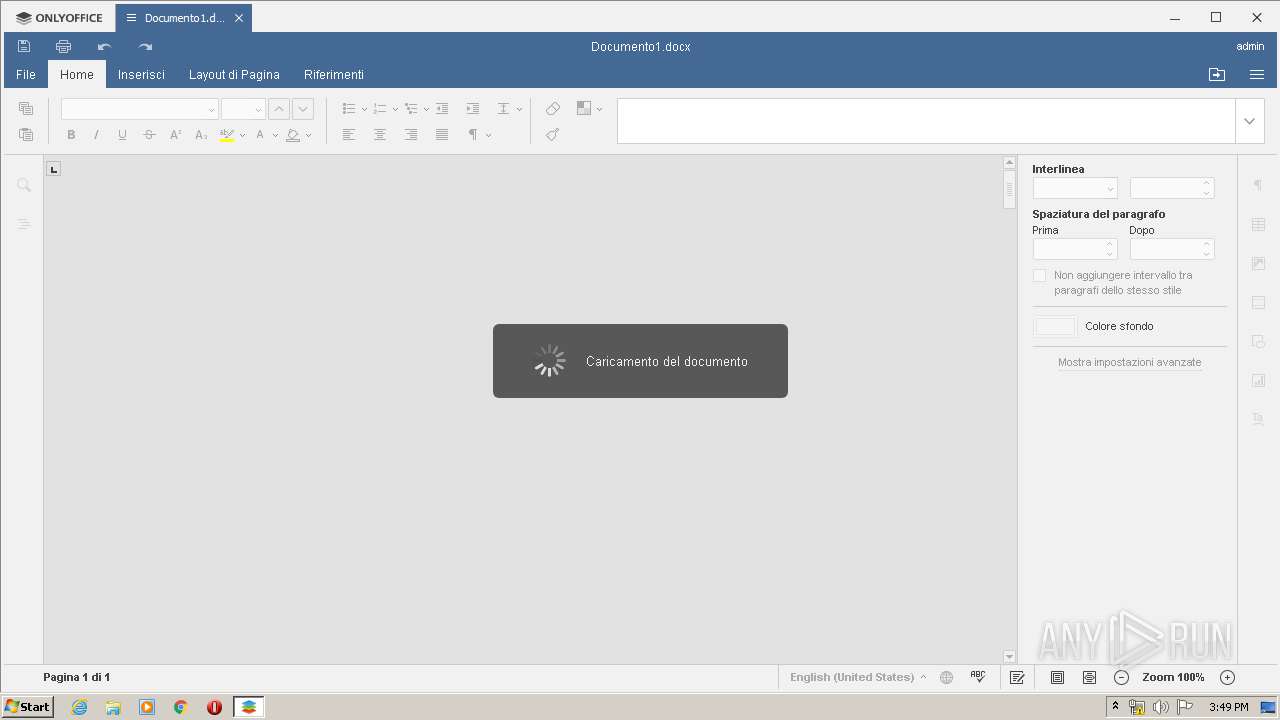Open the Layout di Pagina tab
The image size is (1280, 720).
coord(234,75)
